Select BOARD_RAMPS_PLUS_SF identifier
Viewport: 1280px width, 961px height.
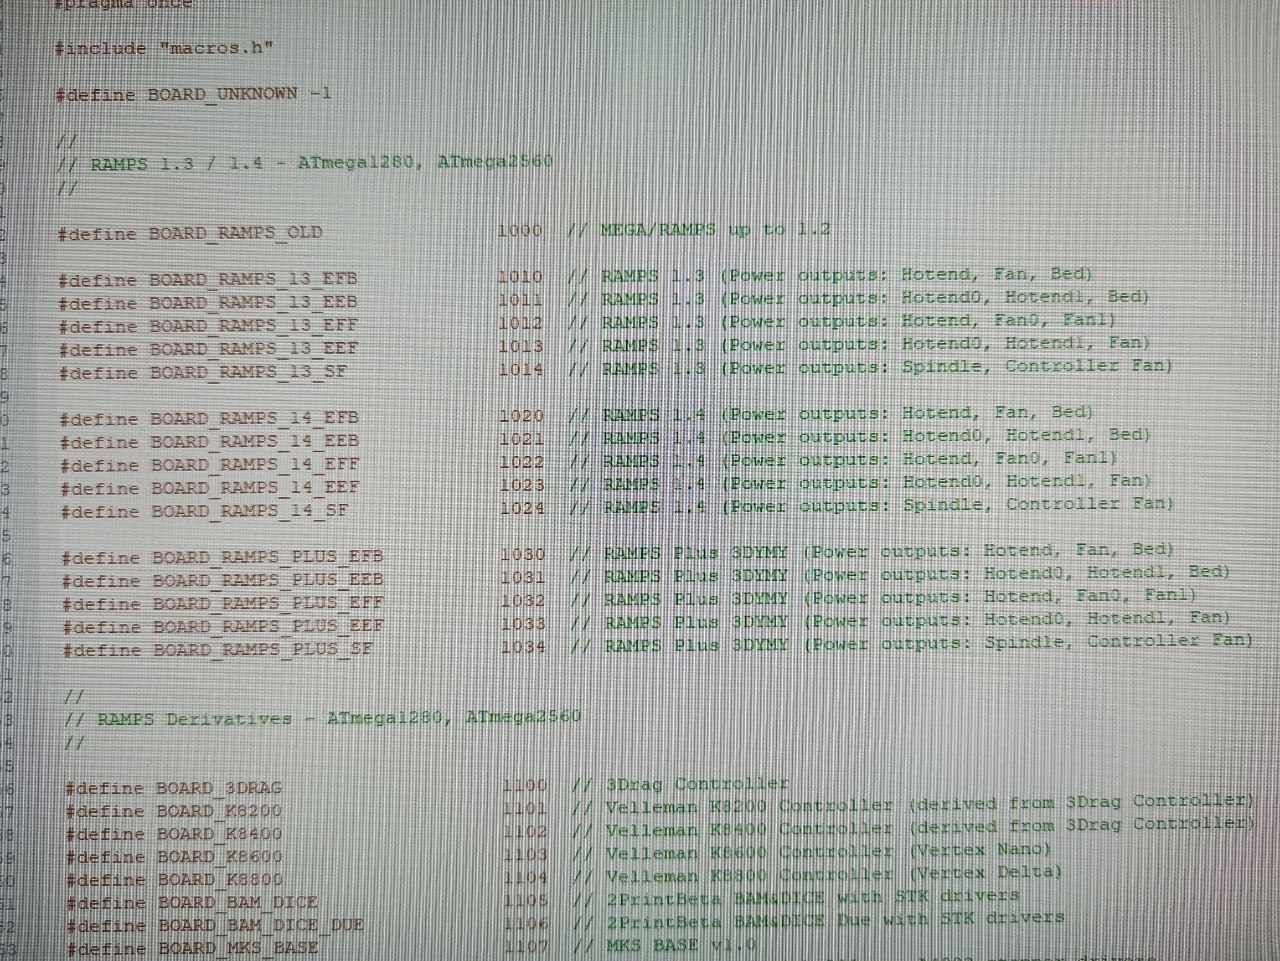(x=264, y=650)
